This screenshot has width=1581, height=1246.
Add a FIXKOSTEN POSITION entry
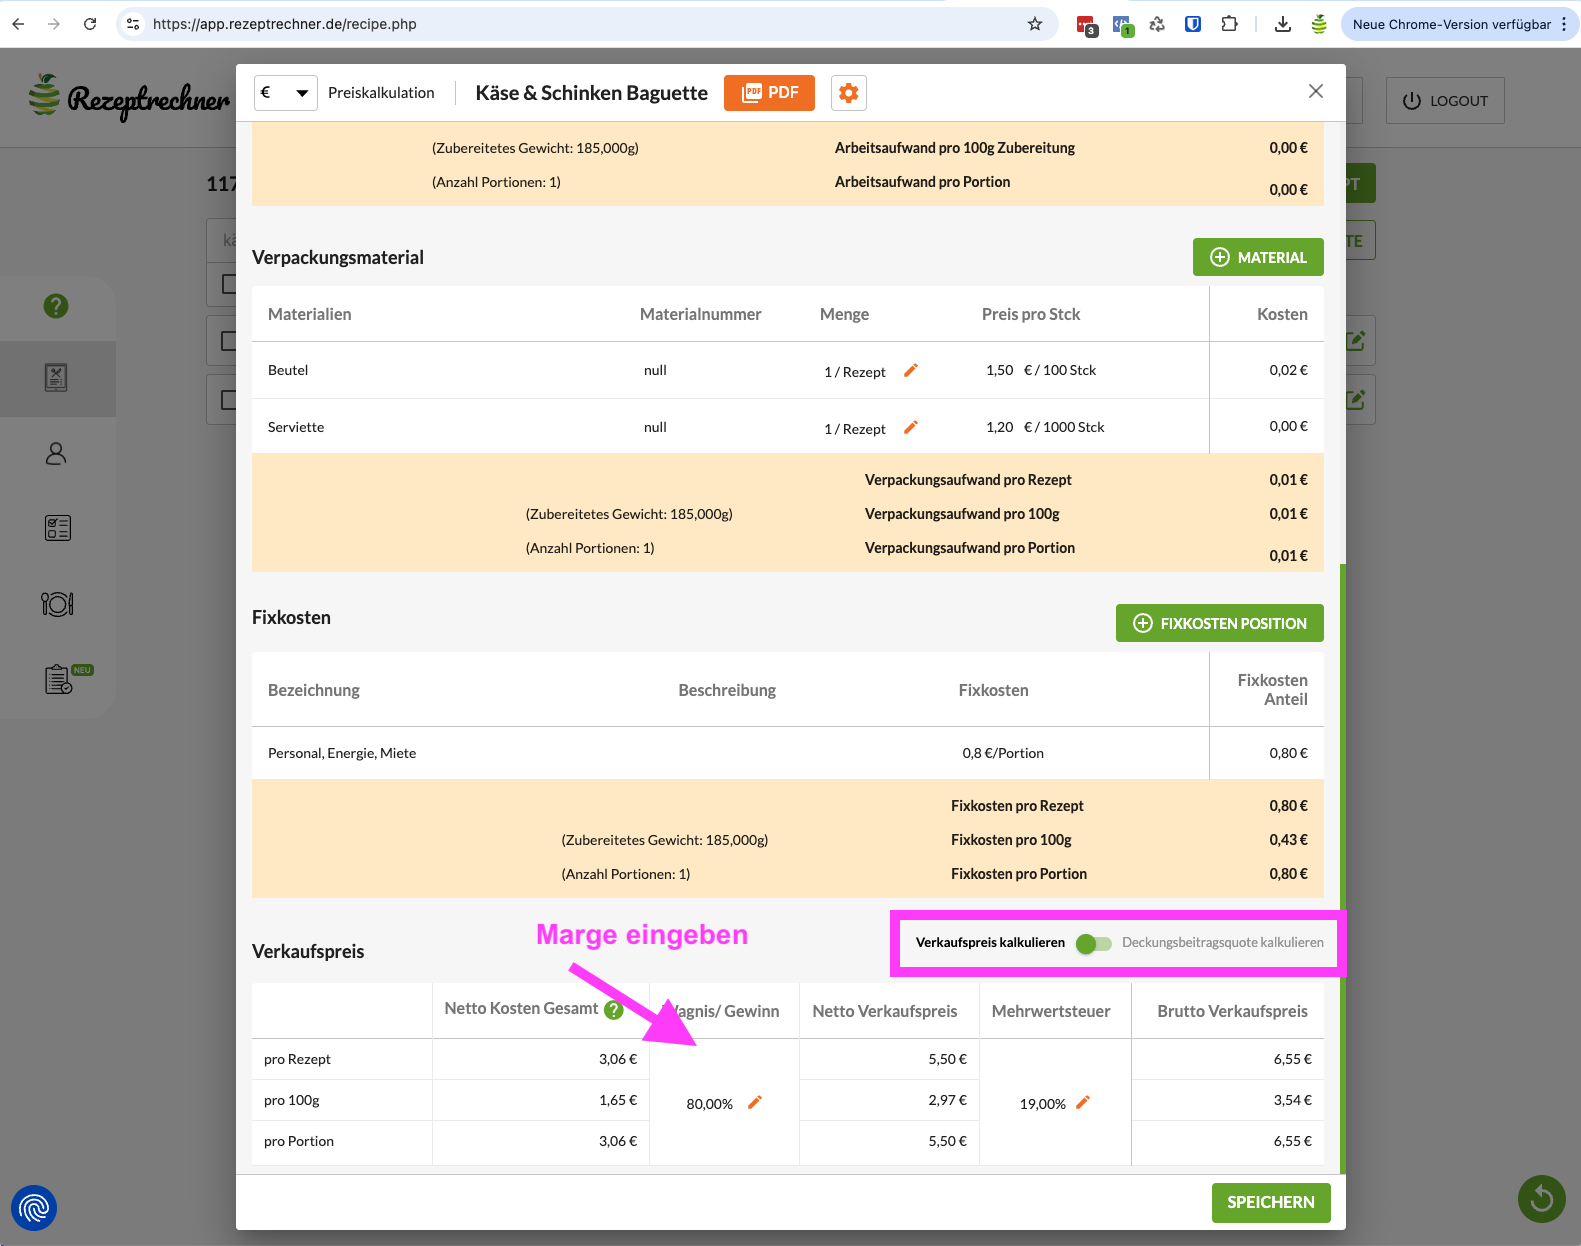click(1219, 623)
